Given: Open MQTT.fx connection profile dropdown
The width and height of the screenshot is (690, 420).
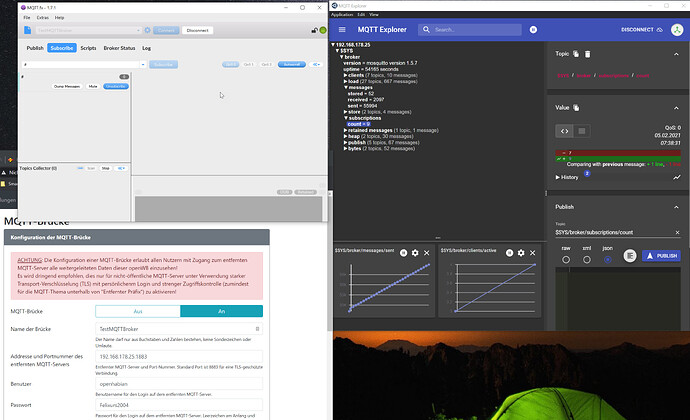Looking at the screenshot, I should [138, 30].
